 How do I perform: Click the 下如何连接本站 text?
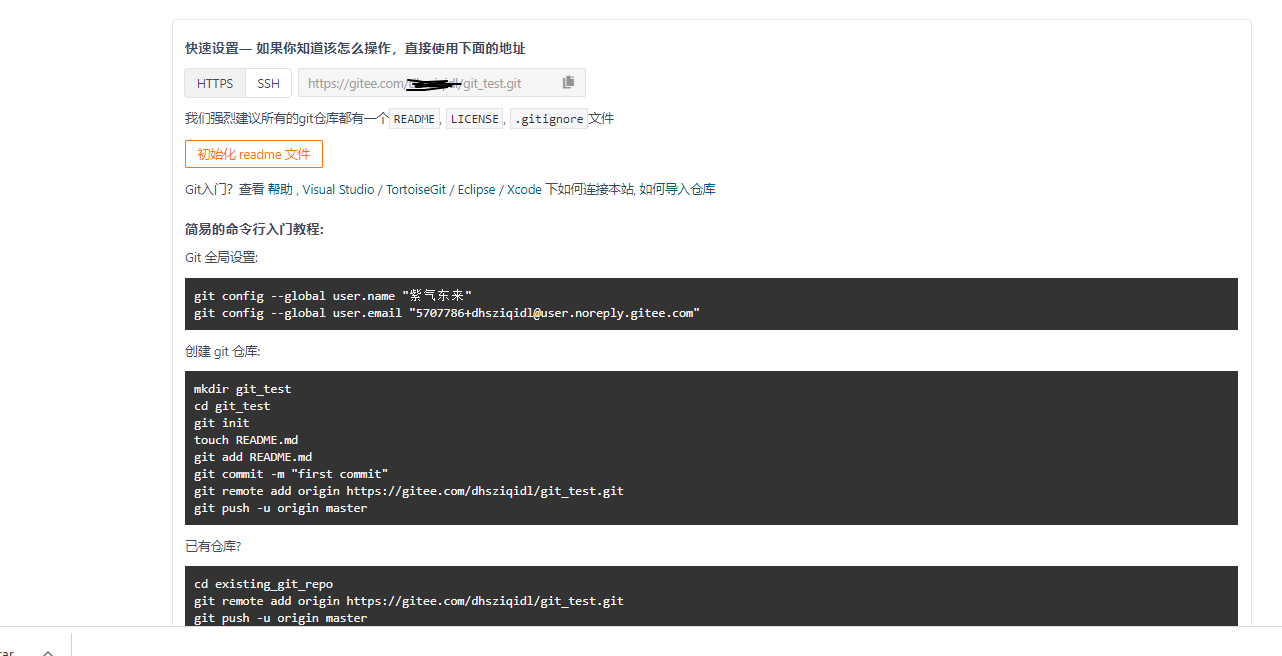pos(590,189)
